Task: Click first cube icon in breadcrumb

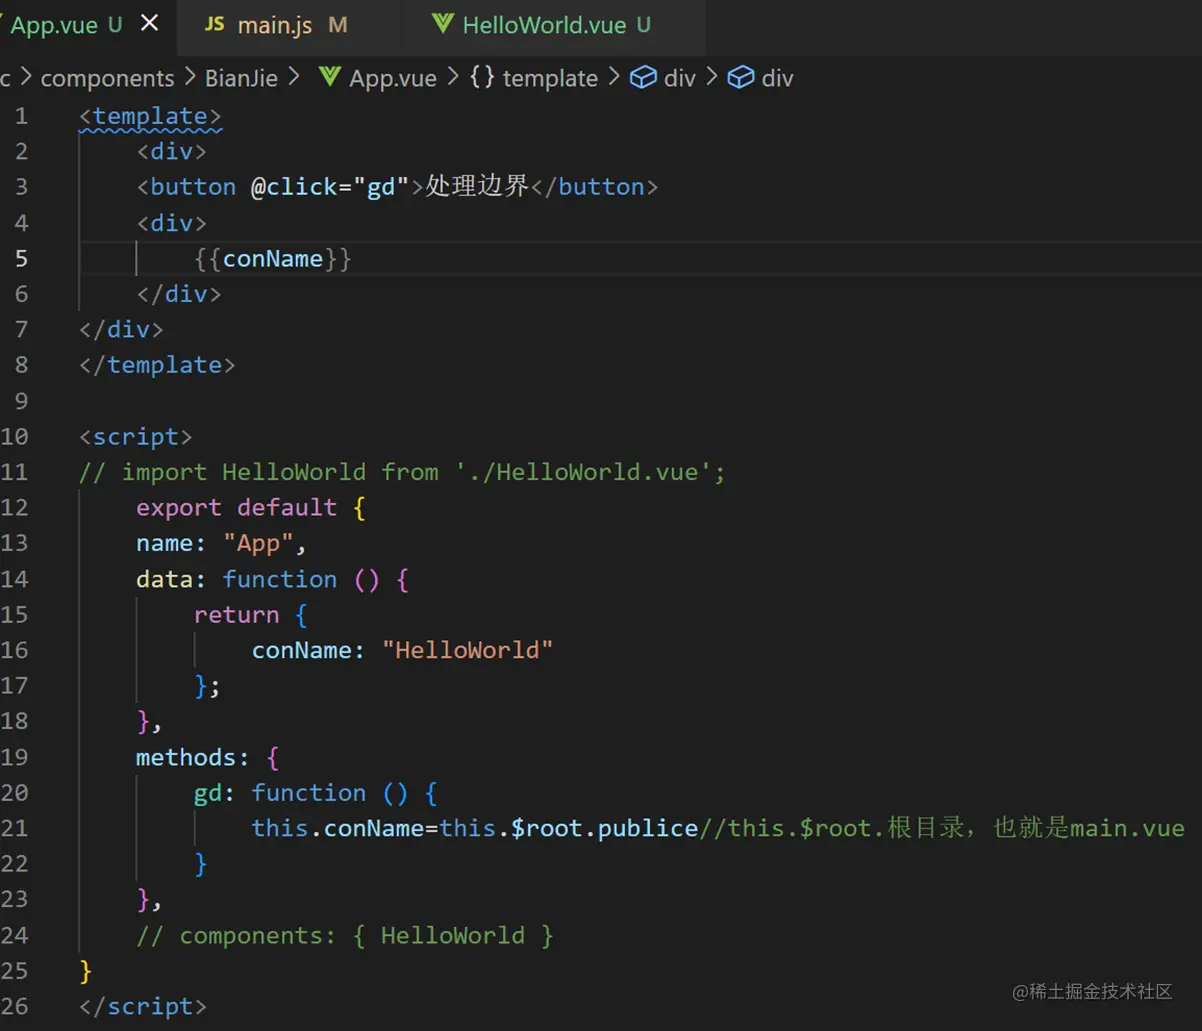Action: point(644,77)
